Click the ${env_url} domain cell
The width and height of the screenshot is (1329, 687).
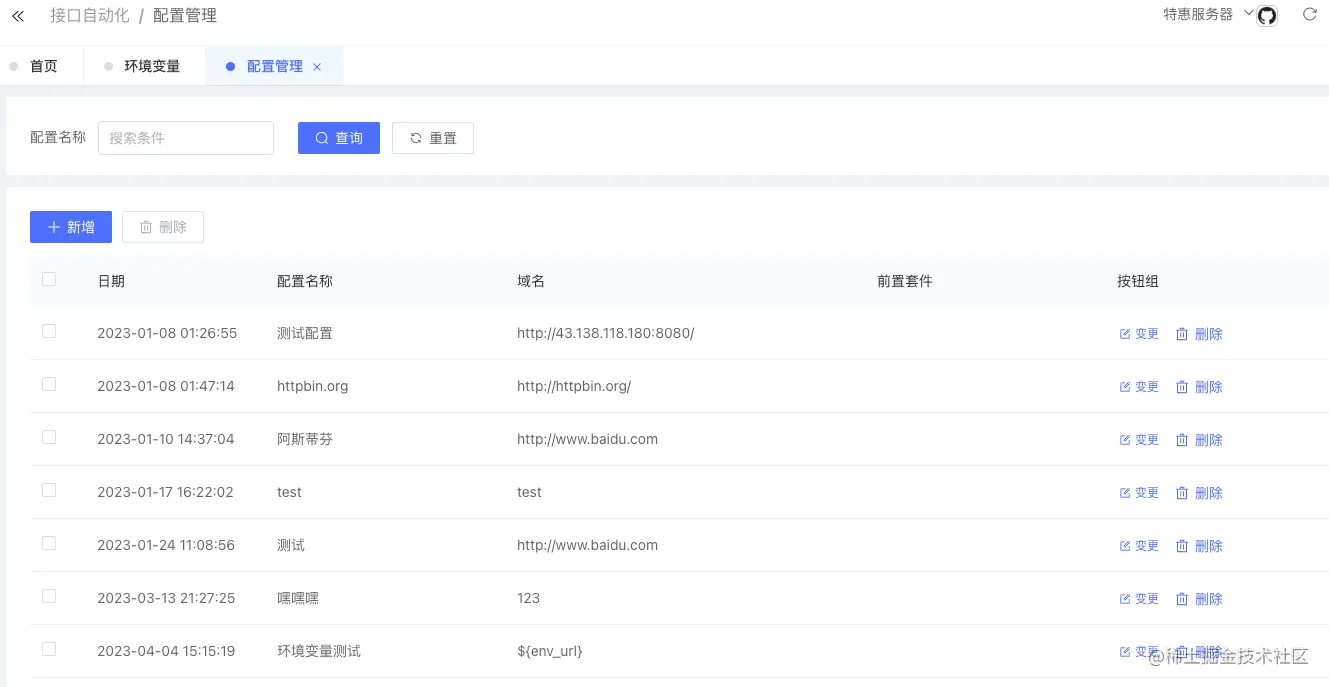[550, 651]
